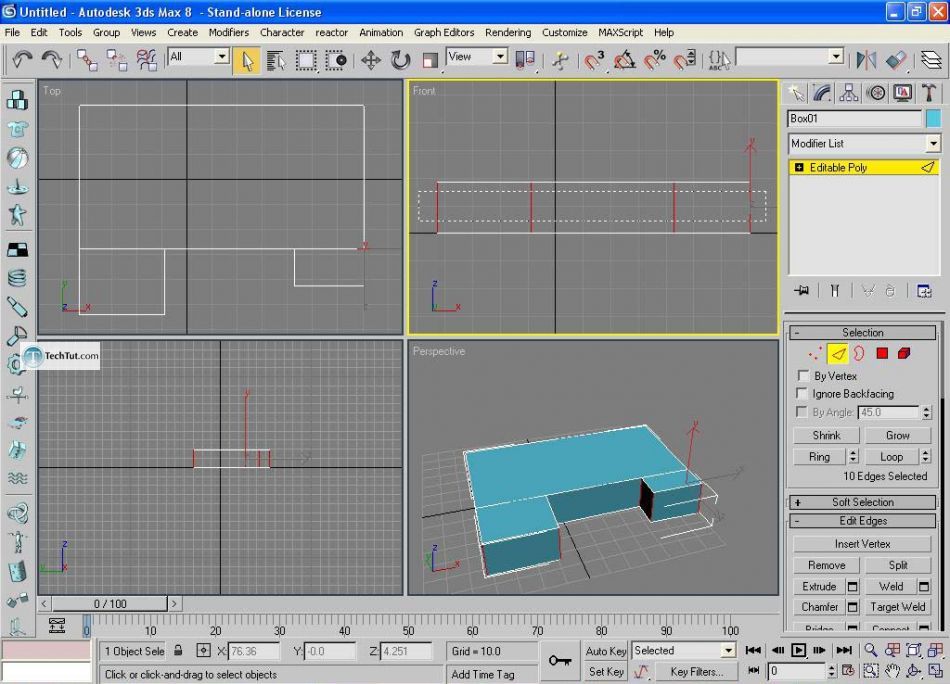950x684 pixels.
Task: Switch to the Create panel tab
Action: click(796, 93)
